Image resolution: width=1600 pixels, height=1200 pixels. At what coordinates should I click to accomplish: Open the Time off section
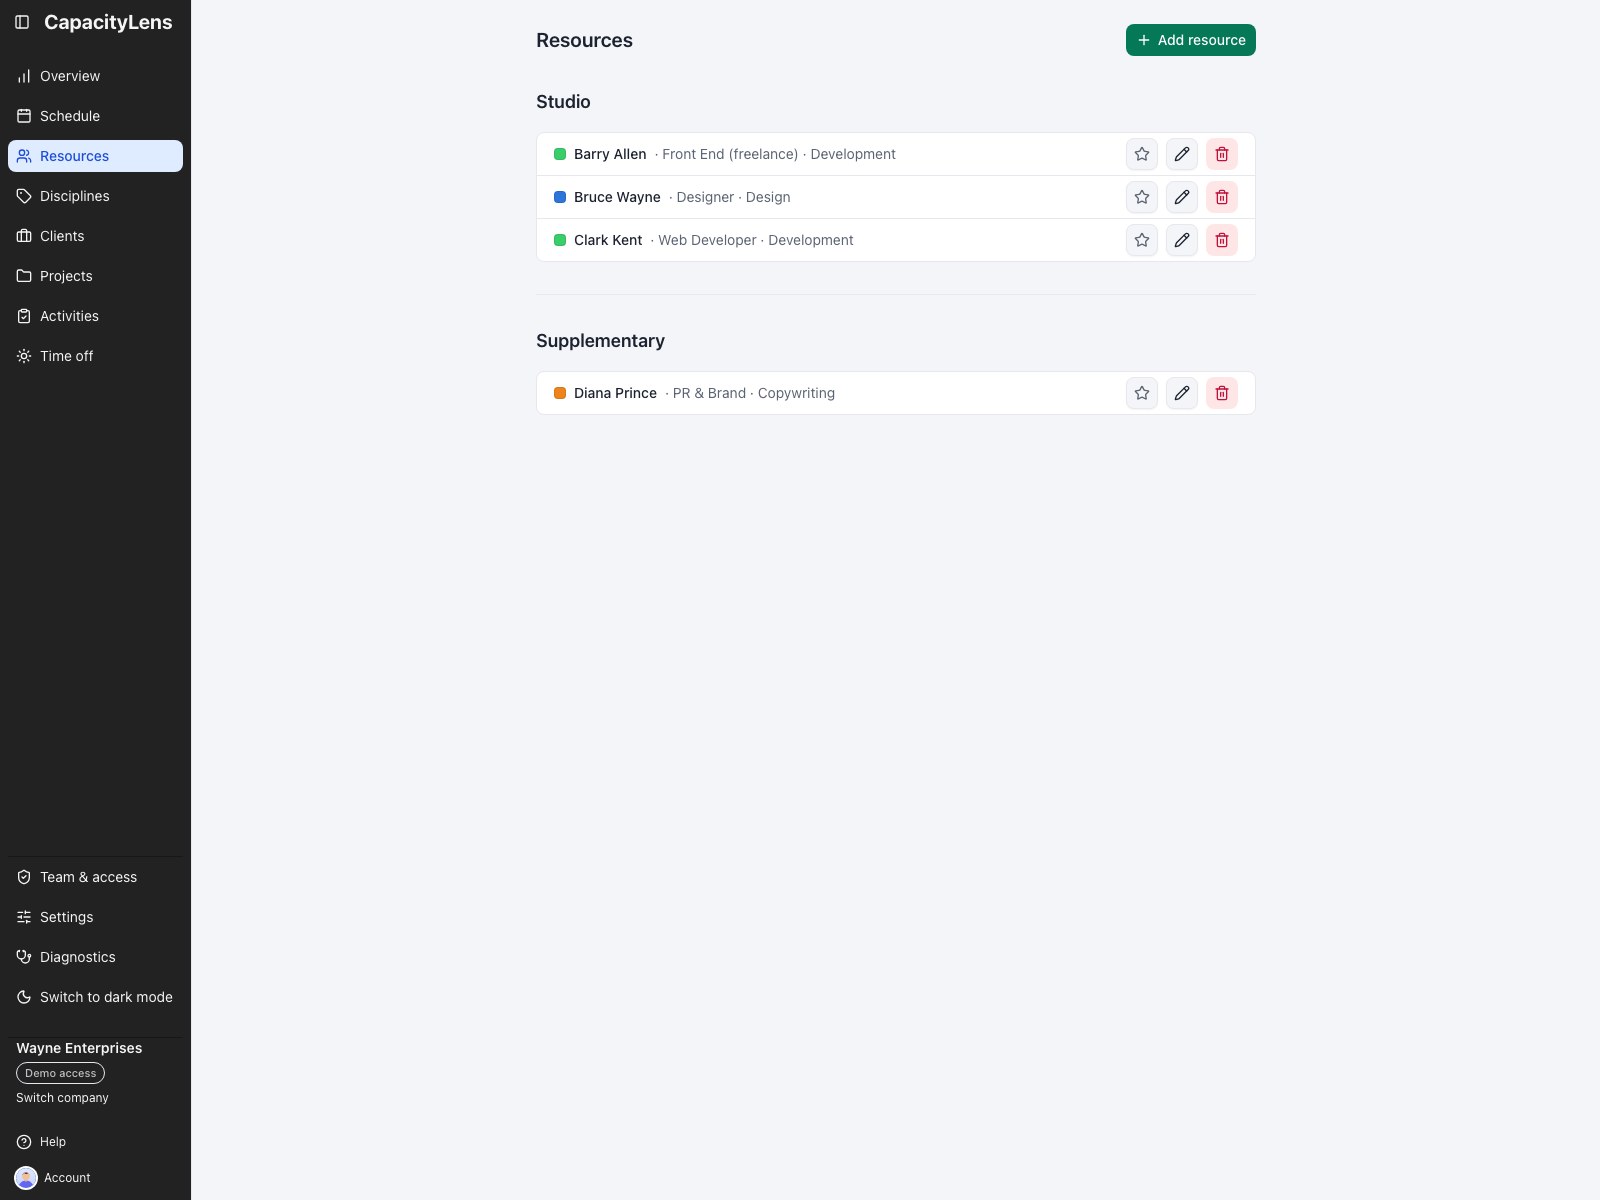(95, 356)
